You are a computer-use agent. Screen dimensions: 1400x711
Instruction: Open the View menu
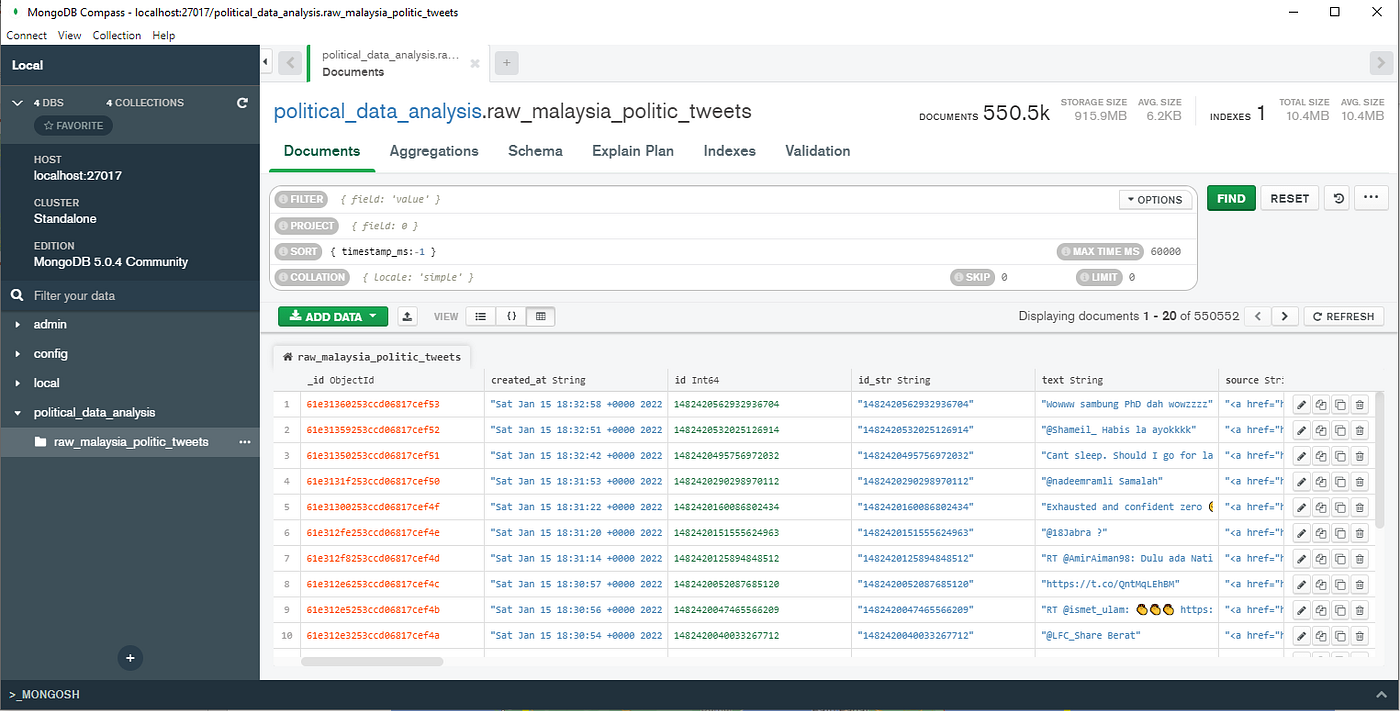[x=70, y=35]
